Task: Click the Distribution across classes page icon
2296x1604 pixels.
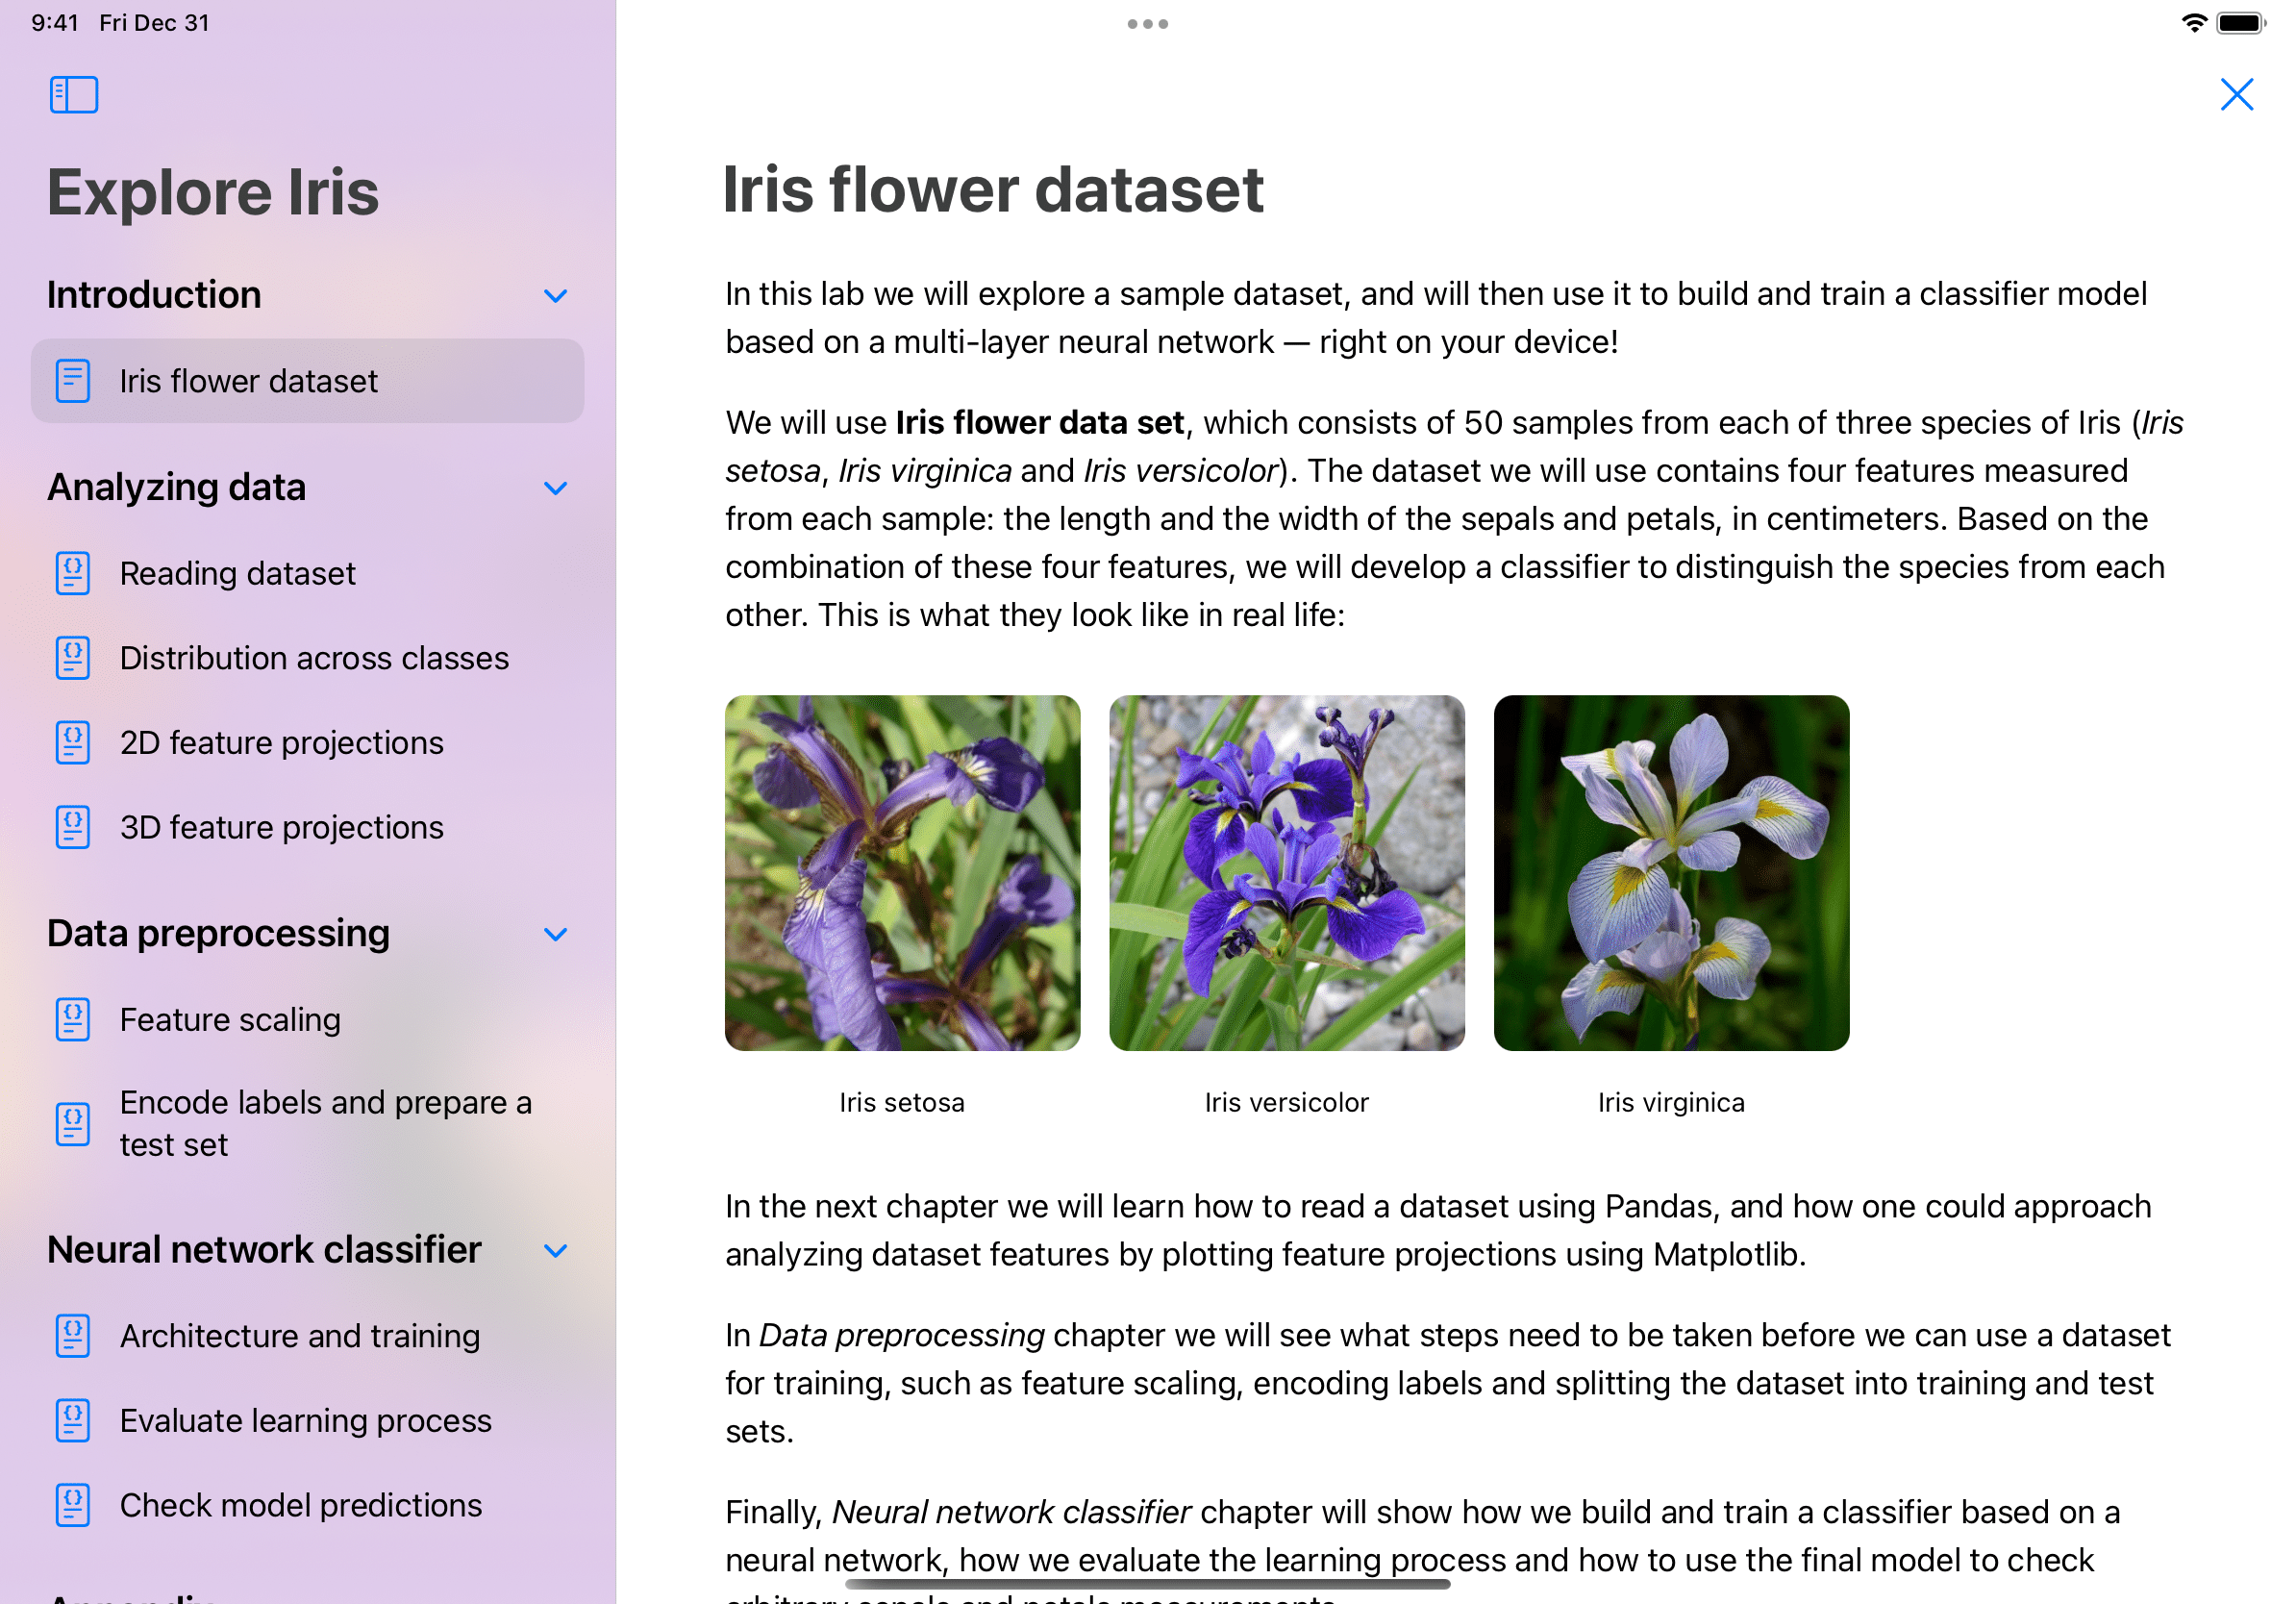Action: [x=73, y=658]
